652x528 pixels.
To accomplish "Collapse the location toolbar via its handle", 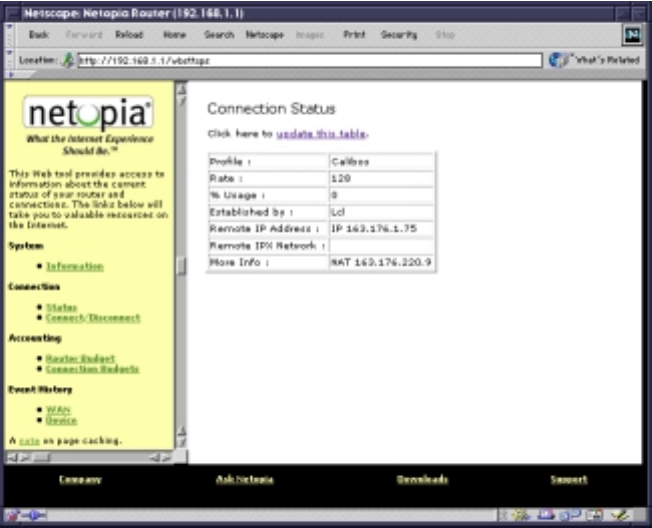I will (x=9, y=60).
